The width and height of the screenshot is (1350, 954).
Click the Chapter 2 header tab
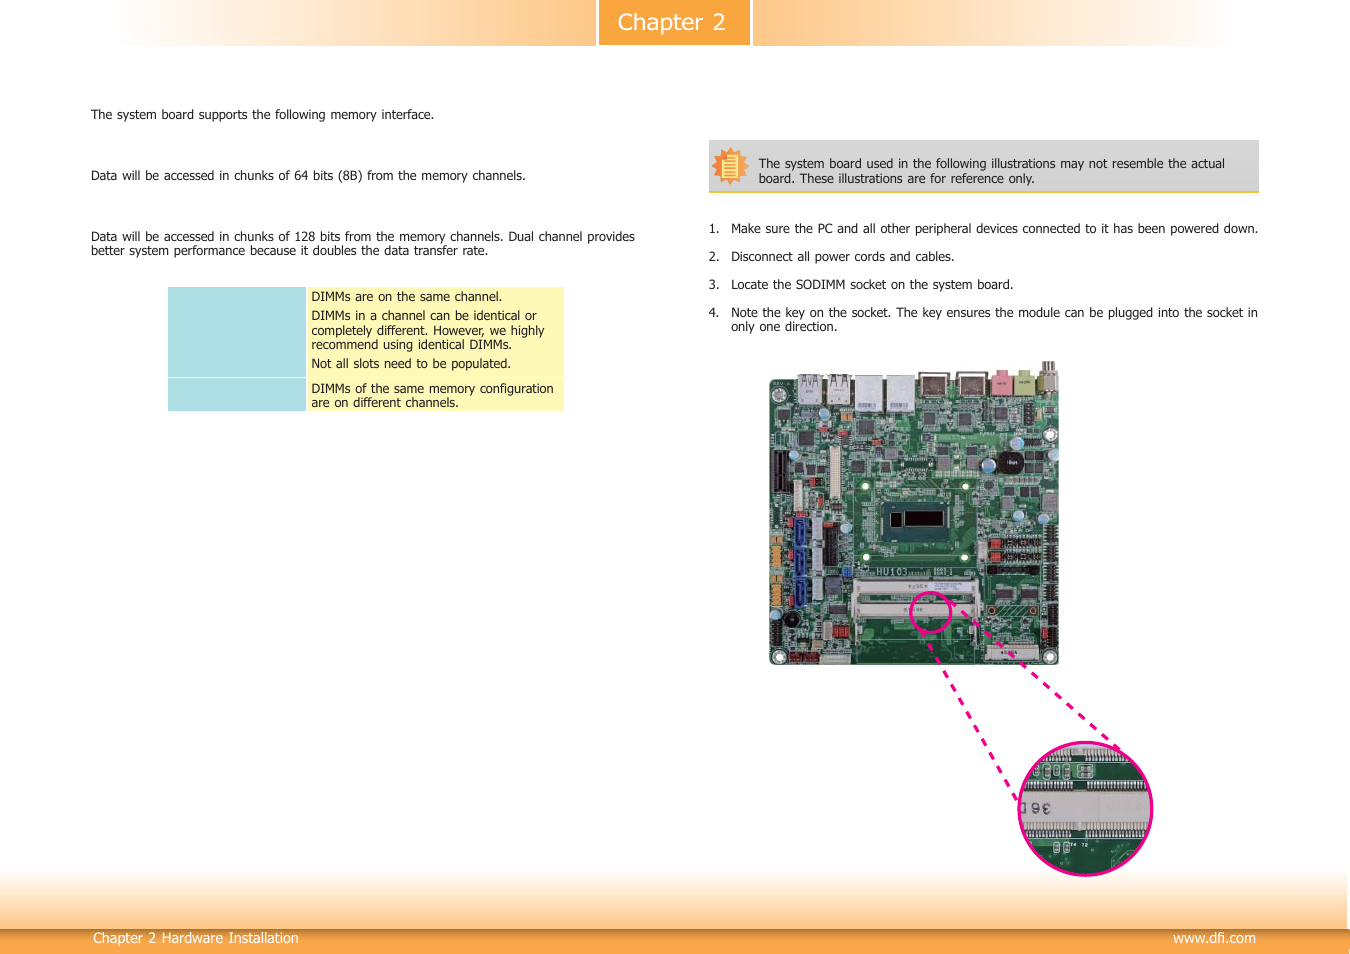674,22
